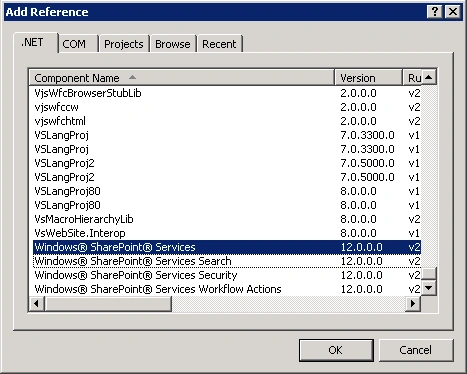467x374 pixels.
Task: Click the Cancel button
Action: [416, 350]
